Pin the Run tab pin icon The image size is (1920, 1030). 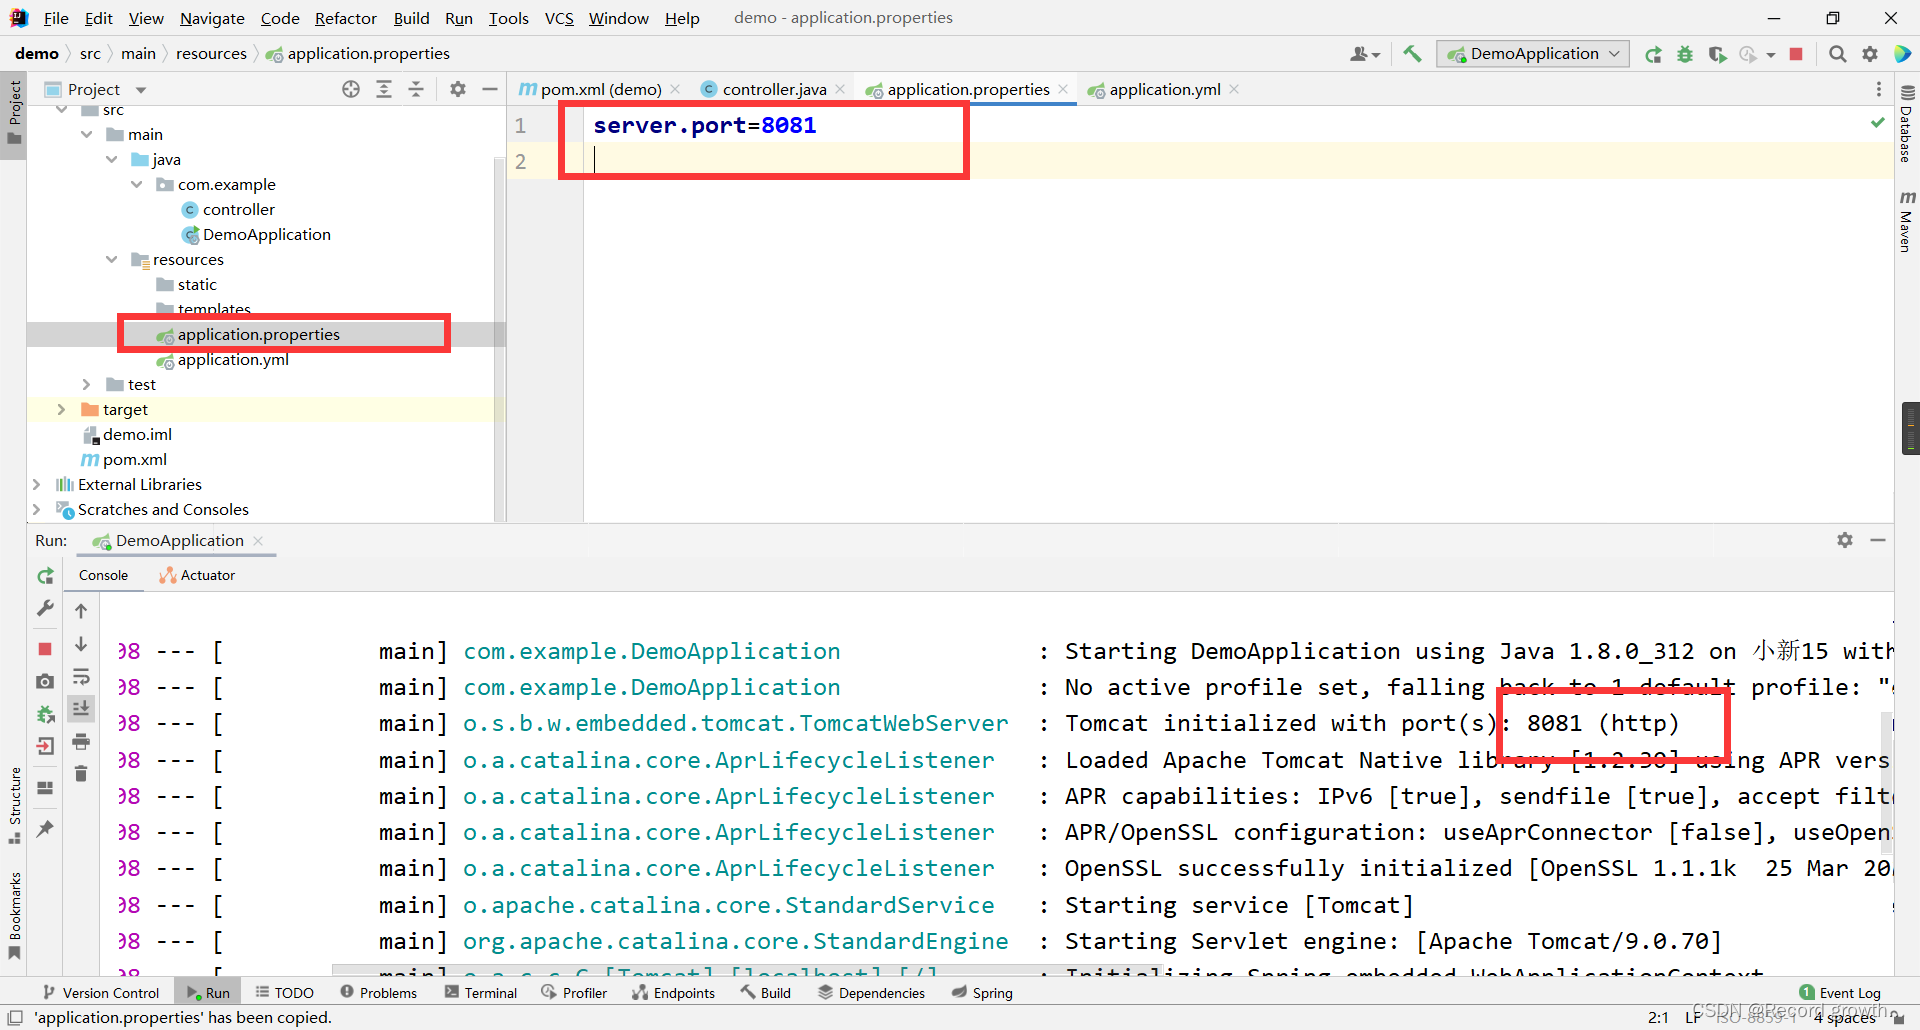point(45,828)
